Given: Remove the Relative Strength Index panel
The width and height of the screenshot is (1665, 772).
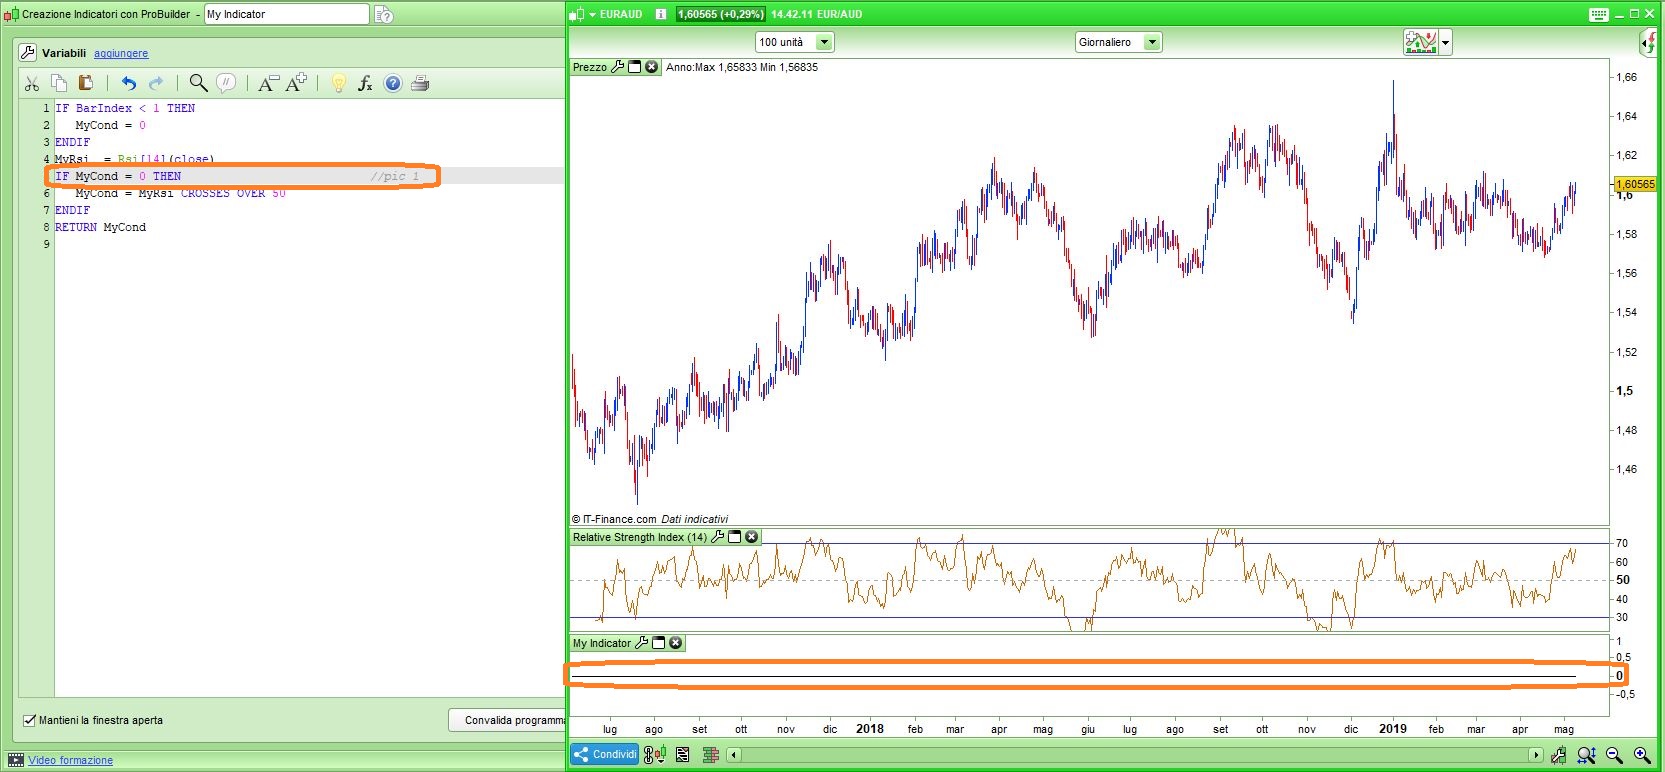Looking at the screenshot, I should (752, 537).
